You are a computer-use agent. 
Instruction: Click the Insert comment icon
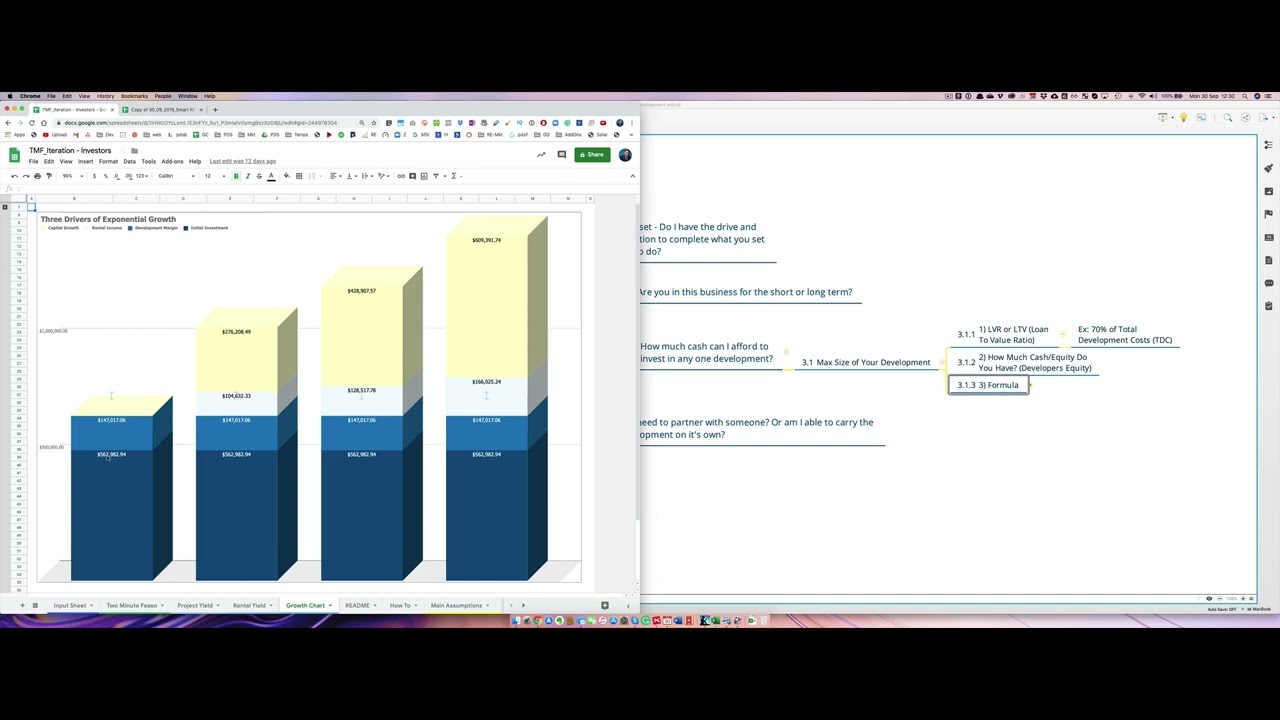pyautogui.click(x=412, y=176)
